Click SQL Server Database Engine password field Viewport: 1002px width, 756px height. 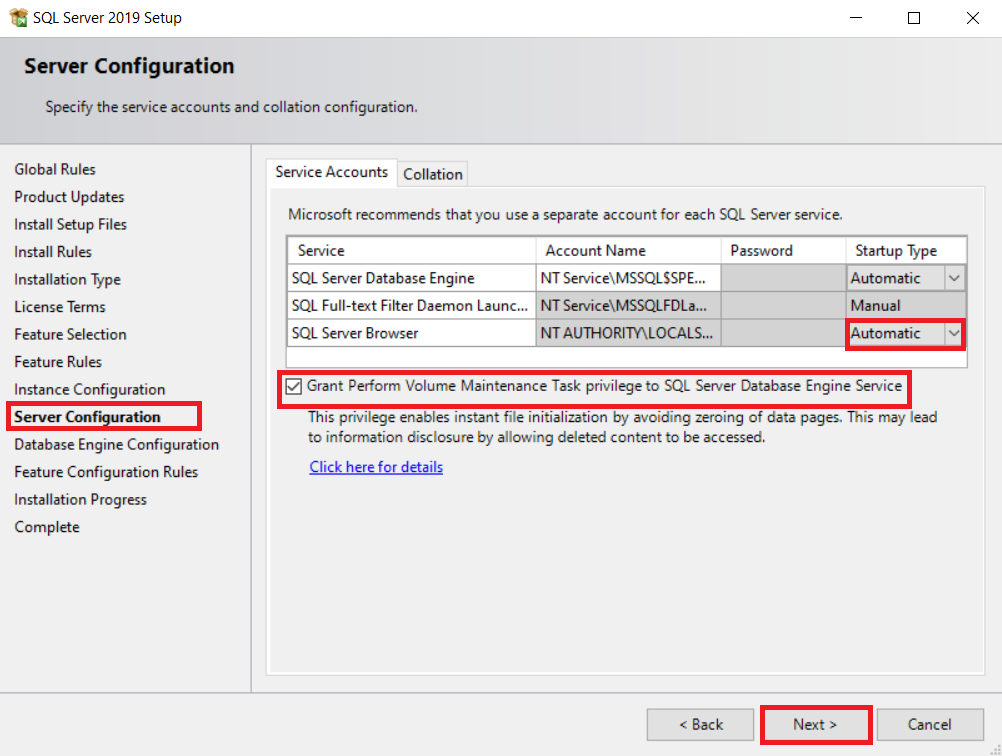(x=783, y=278)
